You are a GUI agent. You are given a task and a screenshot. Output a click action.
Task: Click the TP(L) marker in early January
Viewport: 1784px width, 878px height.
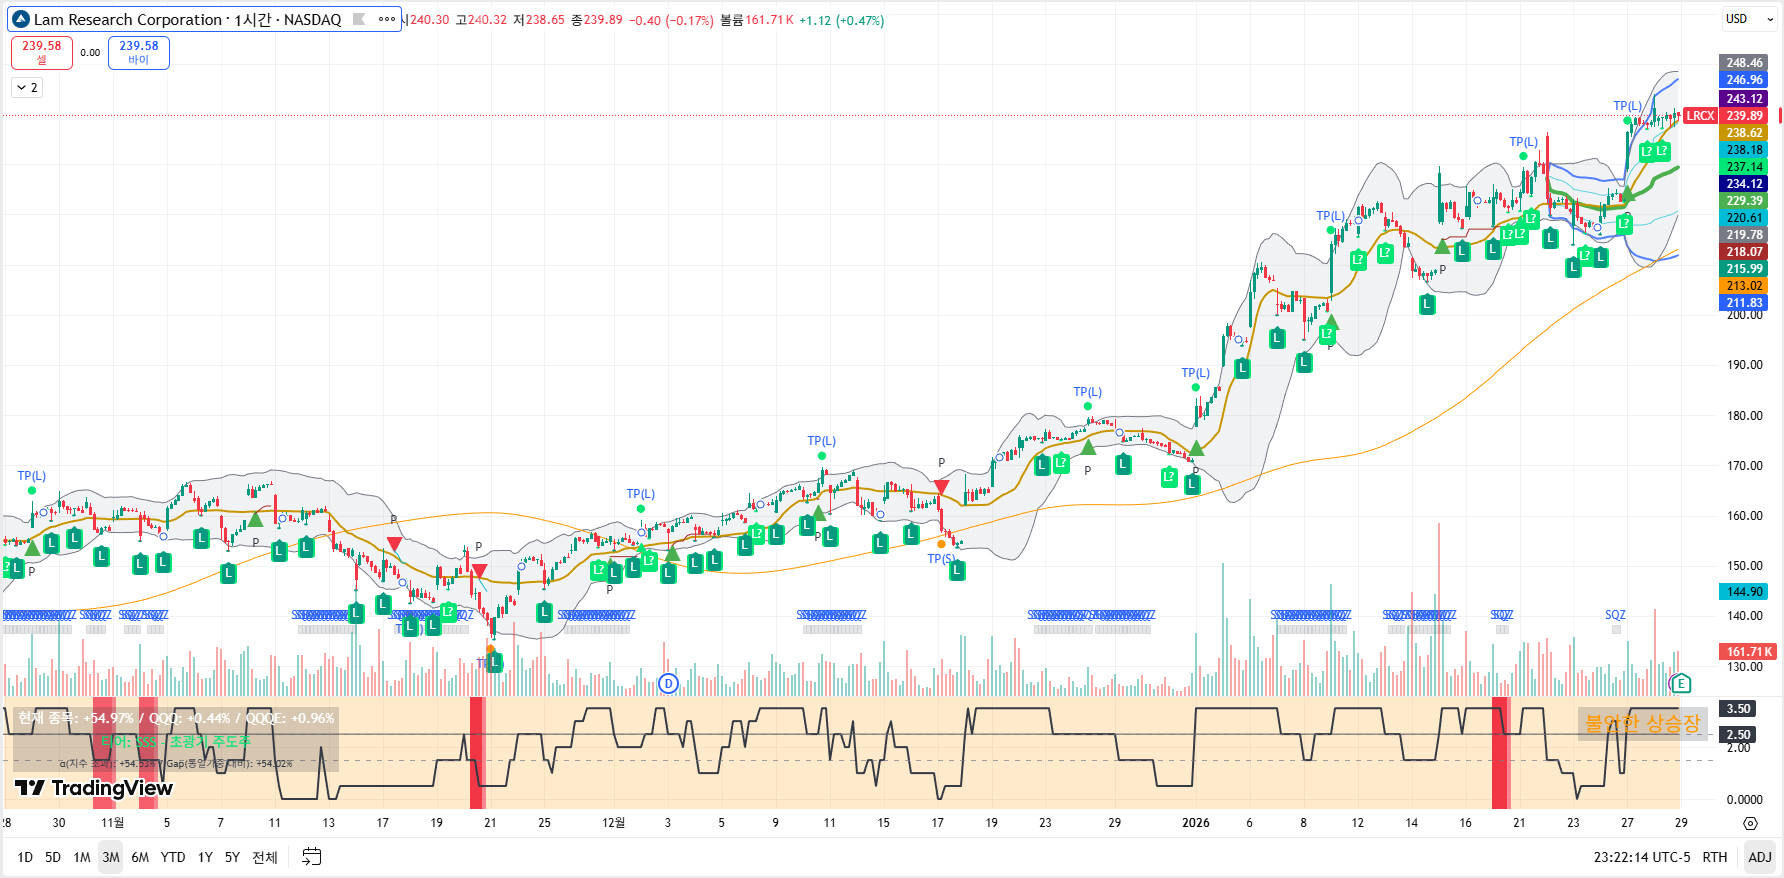(1196, 373)
